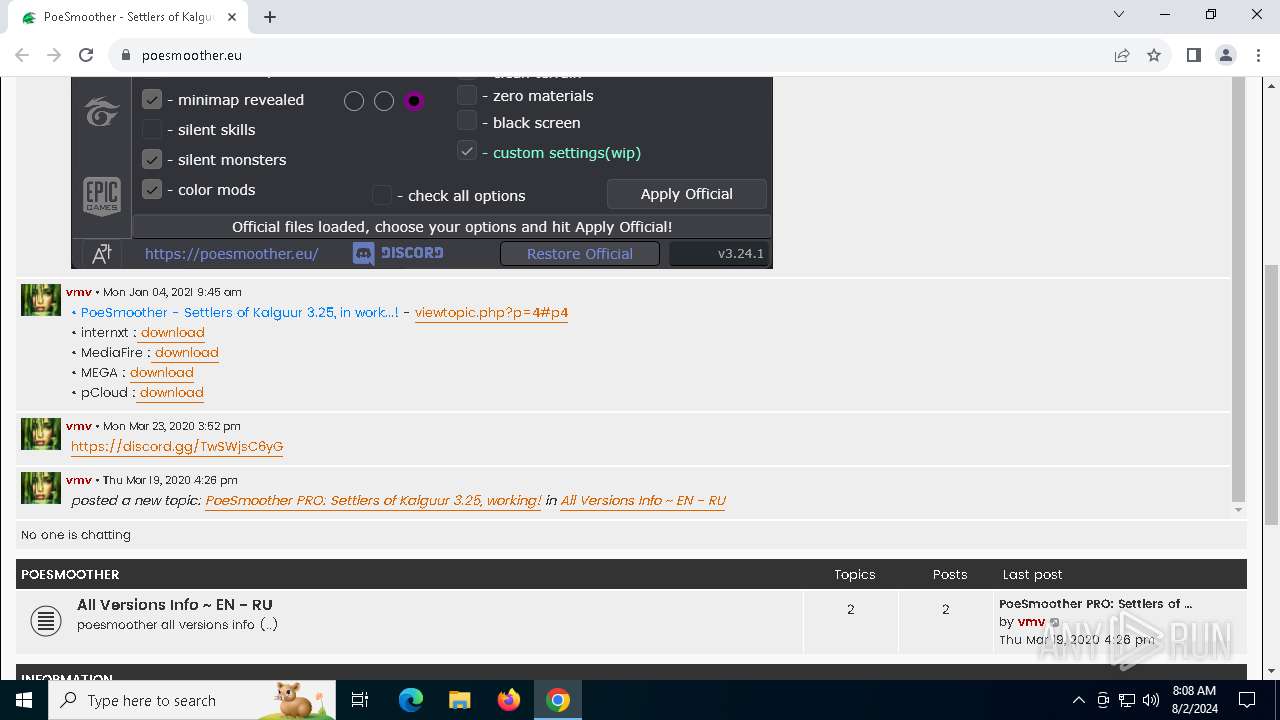Close the PoeSmoother browser tab
This screenshot has width=1280, height=720.
point(232,17)
